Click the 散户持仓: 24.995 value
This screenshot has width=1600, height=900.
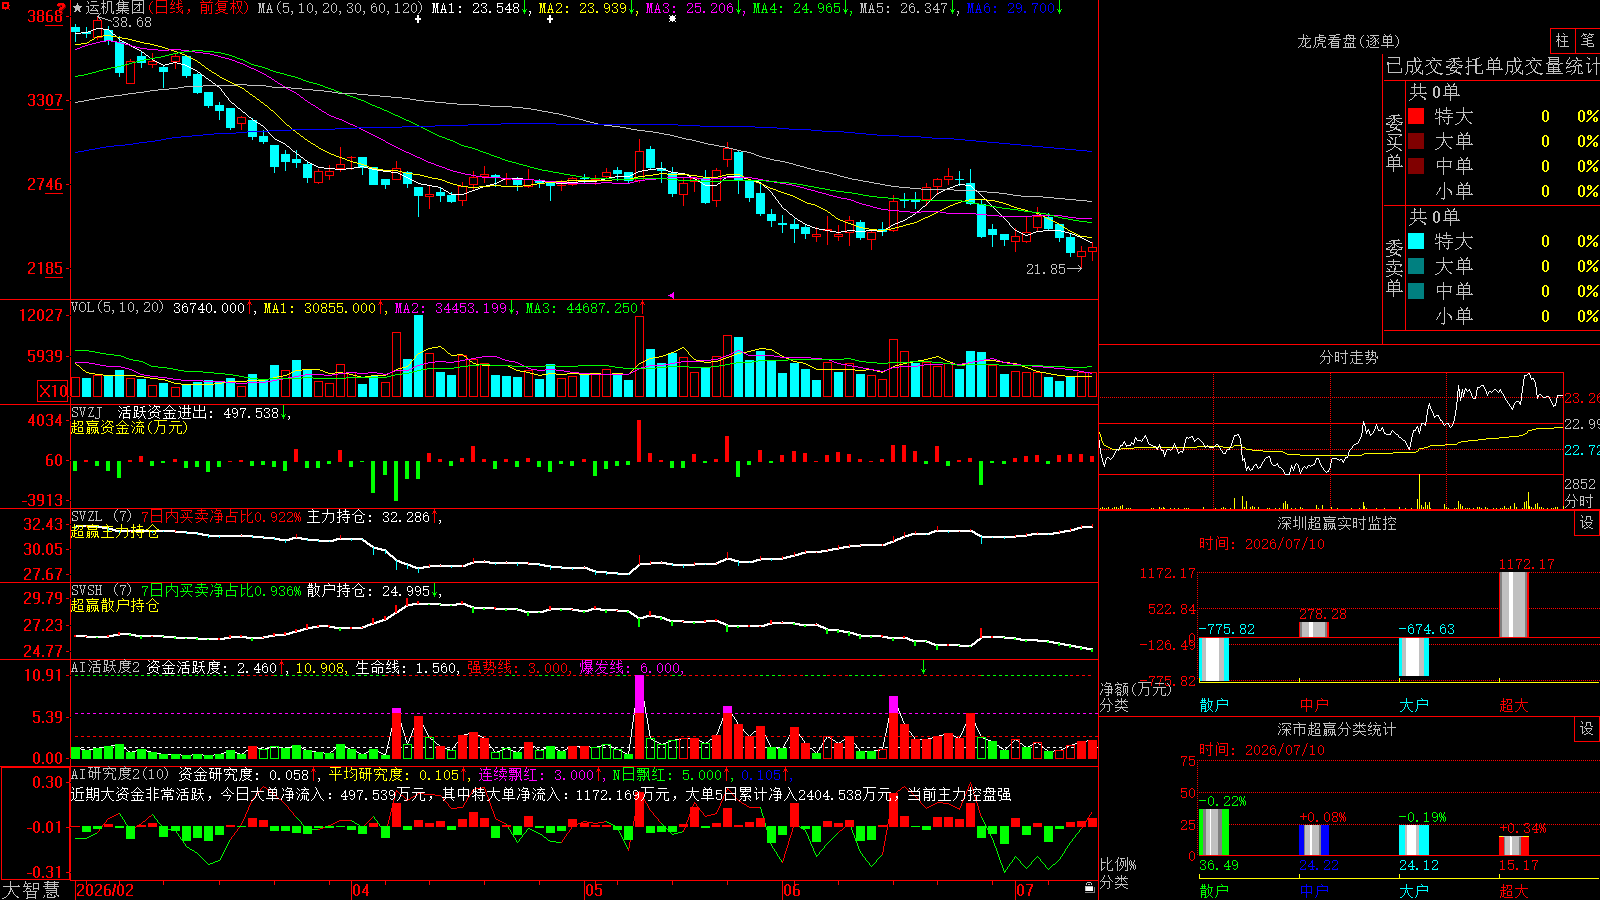[368, 591]
